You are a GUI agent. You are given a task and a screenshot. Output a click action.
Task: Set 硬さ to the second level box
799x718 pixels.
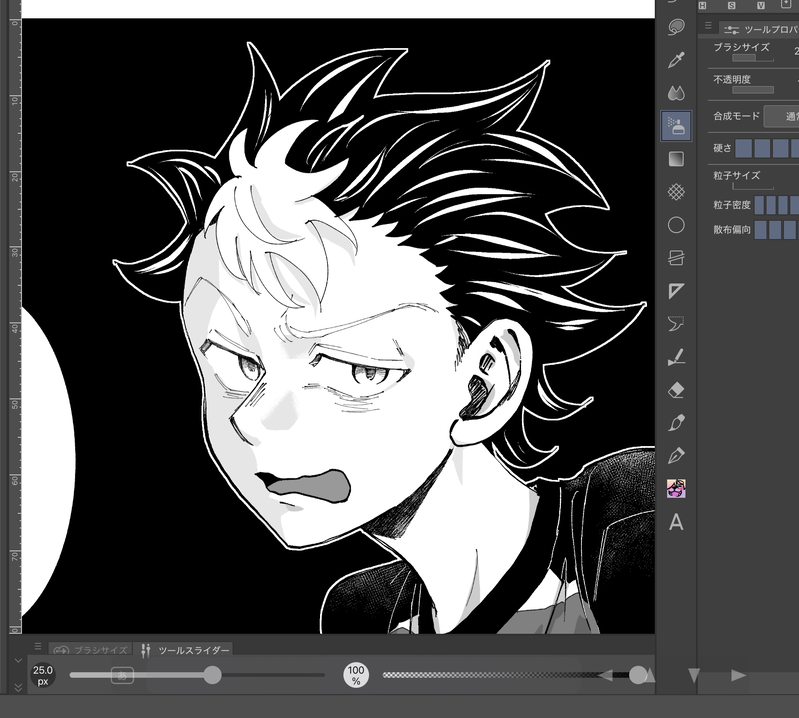pyautogui.click(x=762, y=148)
